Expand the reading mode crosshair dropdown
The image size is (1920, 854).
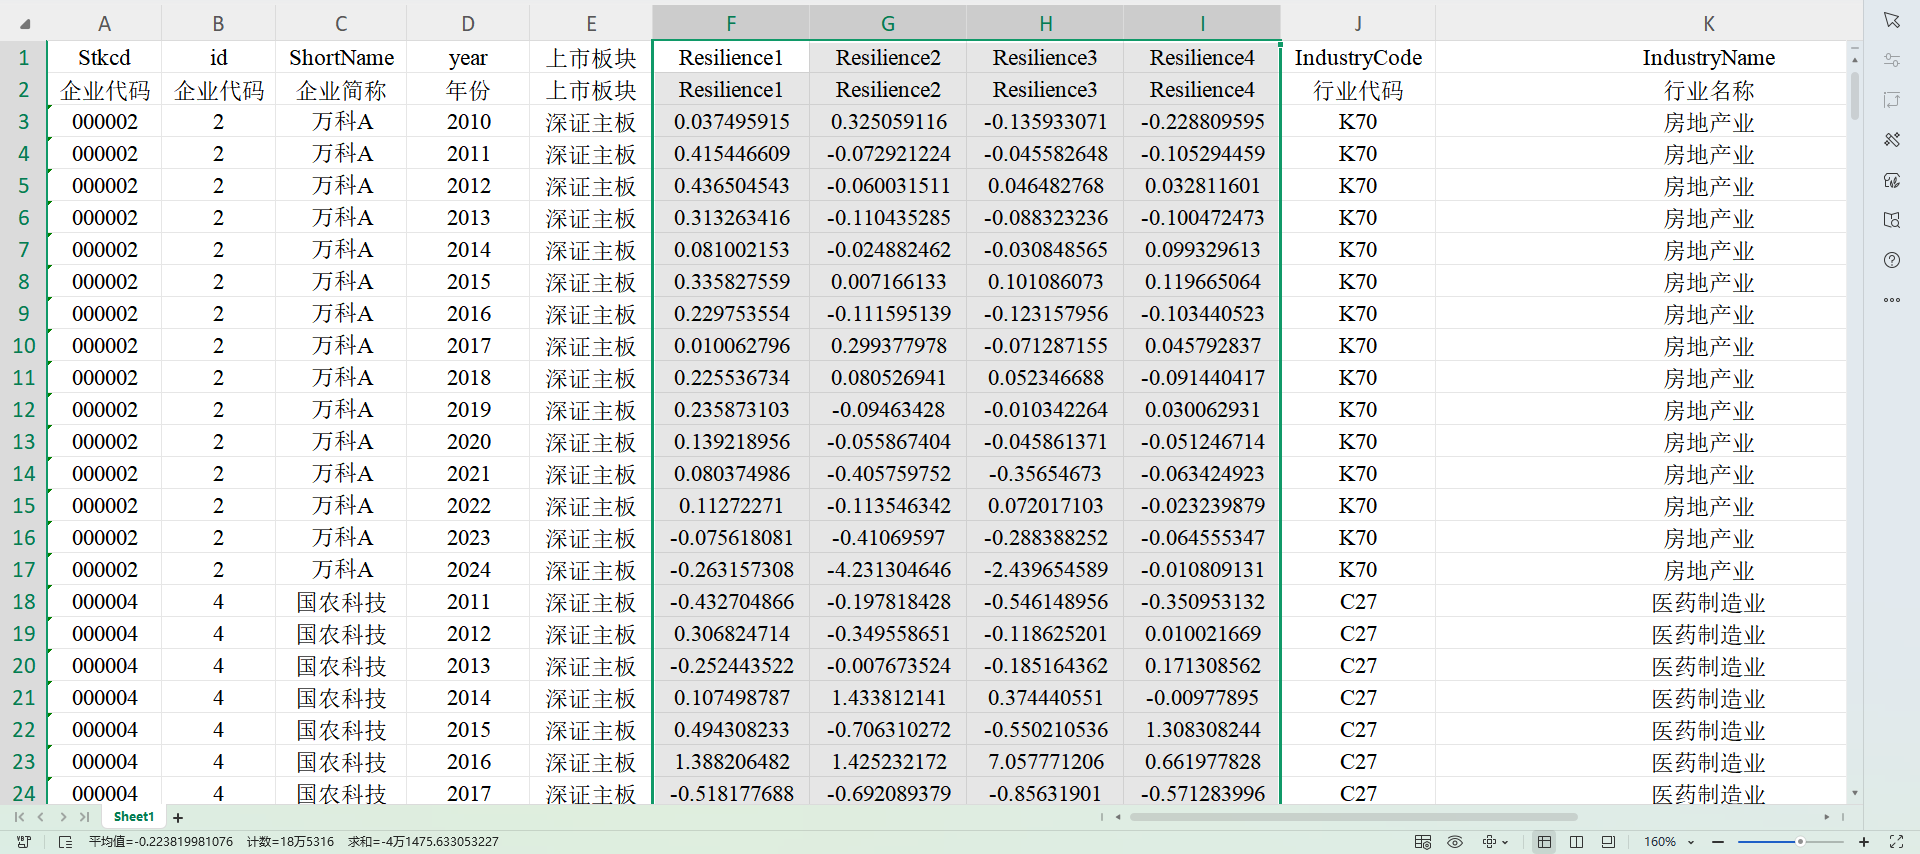tap(1505, 842)
